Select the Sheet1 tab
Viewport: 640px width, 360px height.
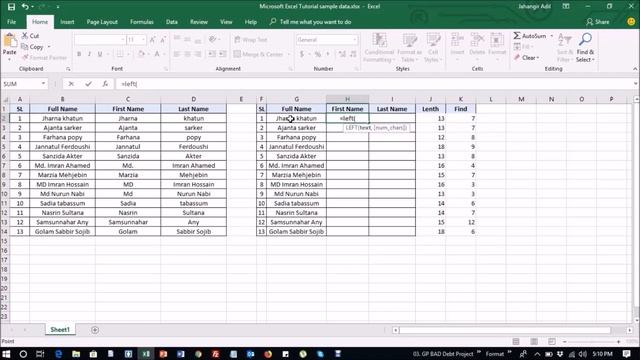[60, 329]
